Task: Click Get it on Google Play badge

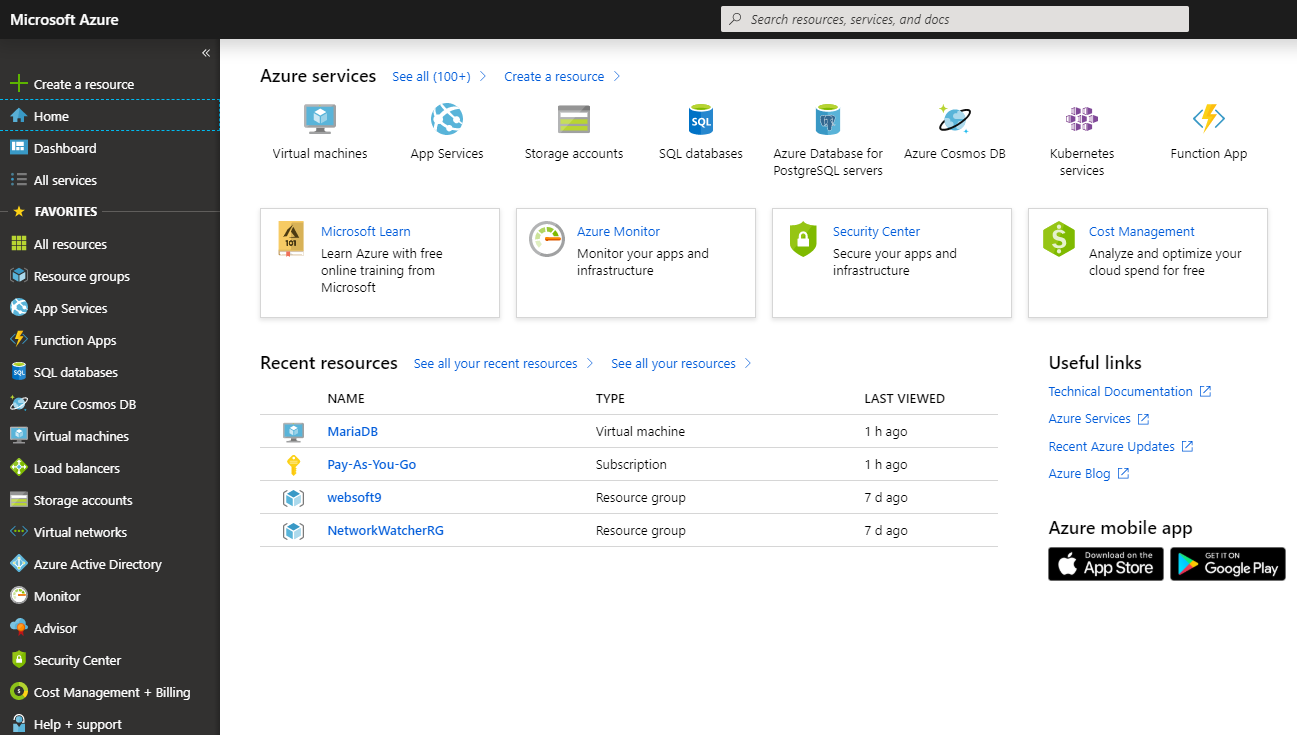Action: pyautogui.click(x=1228, y=564)
